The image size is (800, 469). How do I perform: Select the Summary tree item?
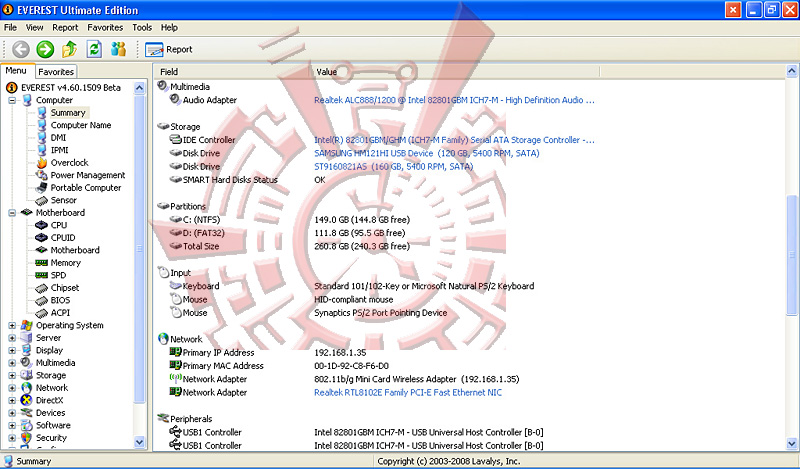click(x=68, y=113)
